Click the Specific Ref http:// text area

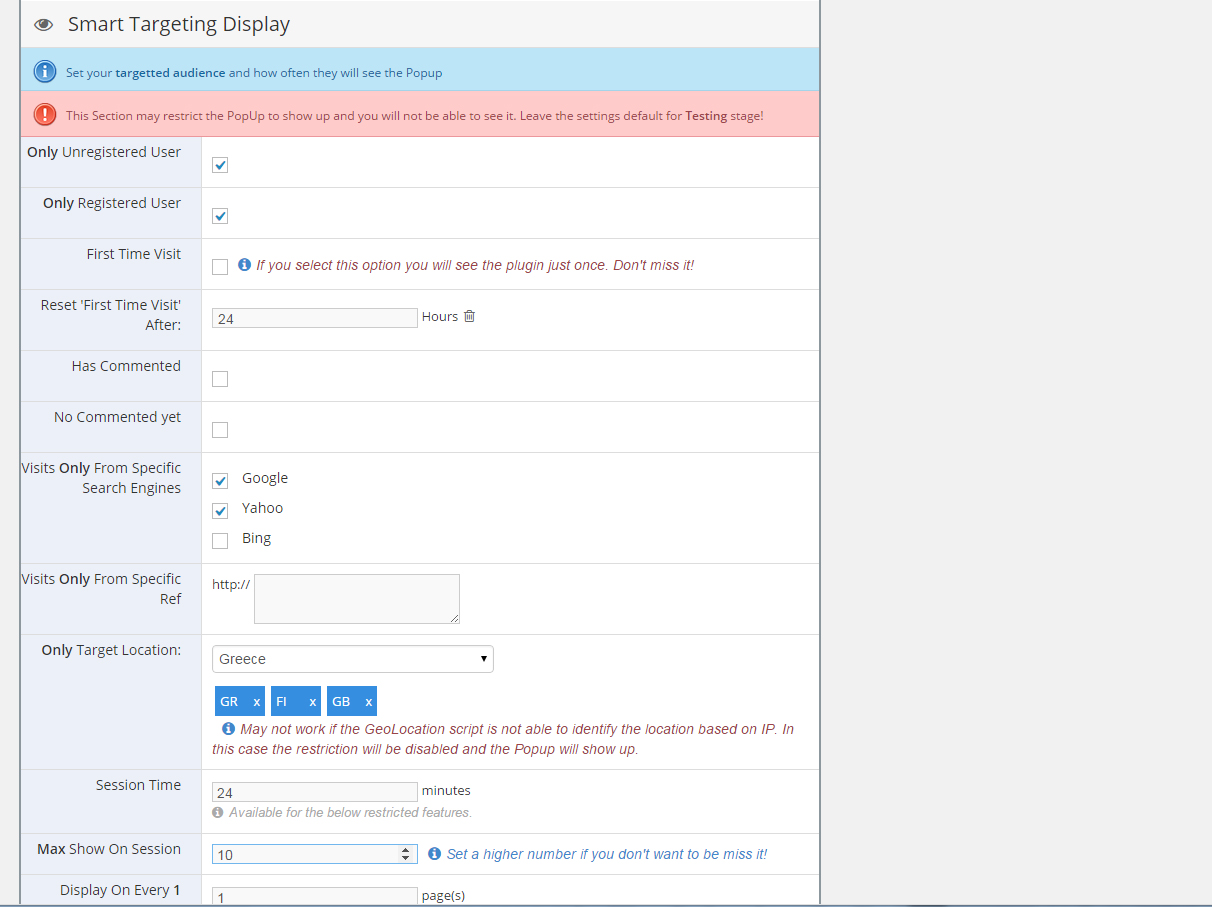pos(356,598)
